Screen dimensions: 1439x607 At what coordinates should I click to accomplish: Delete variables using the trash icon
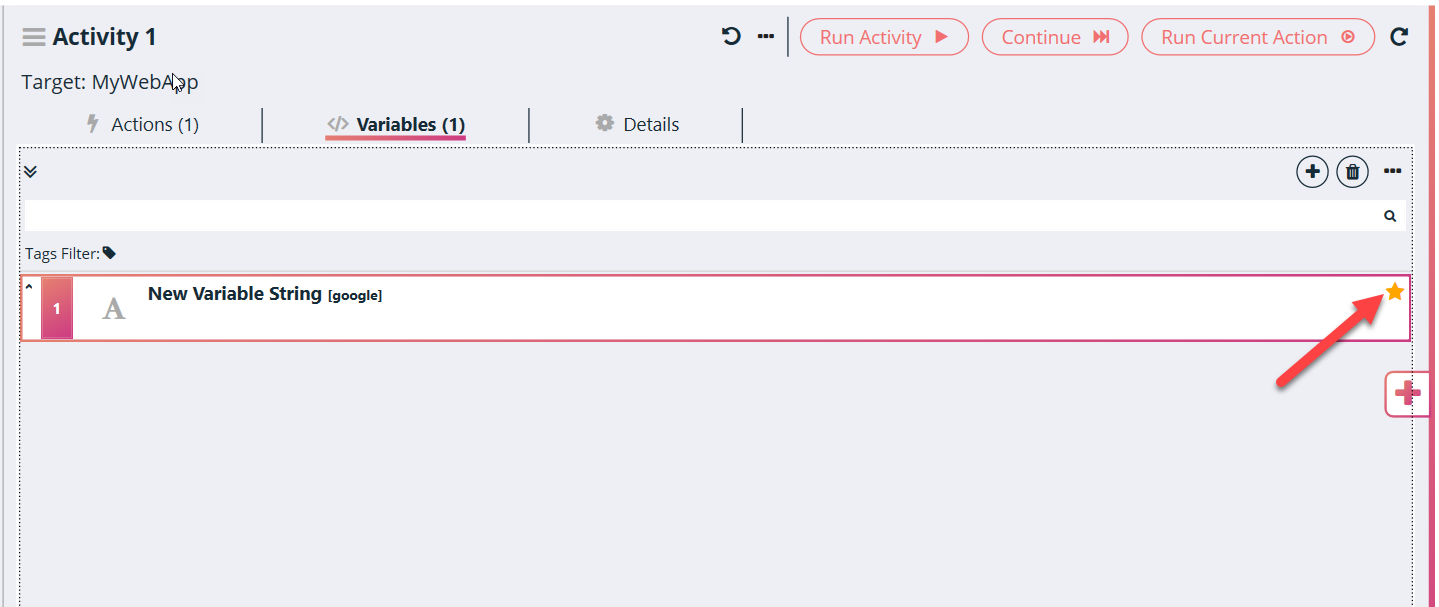tap(1352, 172)
